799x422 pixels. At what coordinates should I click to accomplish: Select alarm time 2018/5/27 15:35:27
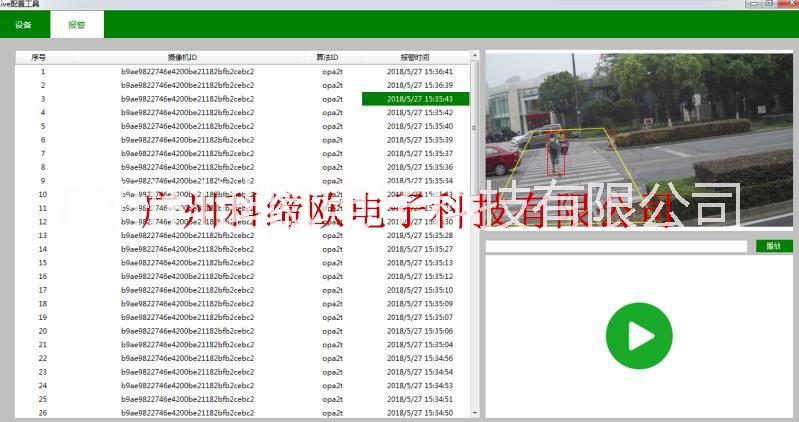point(419,249)
